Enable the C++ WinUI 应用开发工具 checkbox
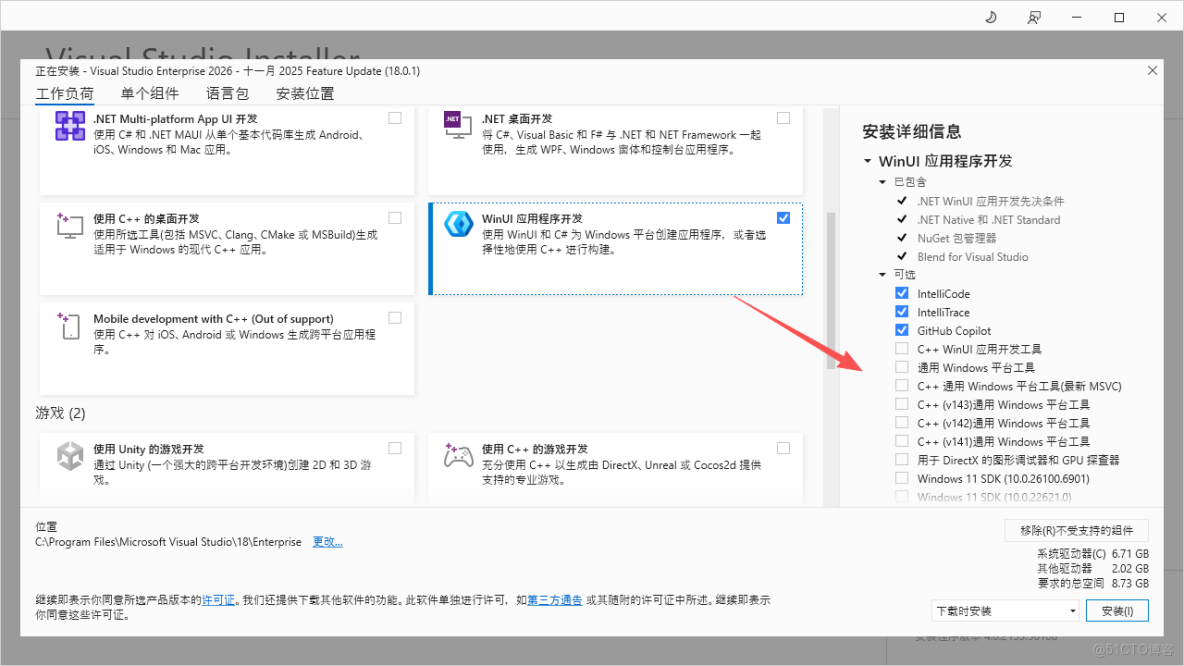This screenshot has height=666, width=1184. point(902,348)
